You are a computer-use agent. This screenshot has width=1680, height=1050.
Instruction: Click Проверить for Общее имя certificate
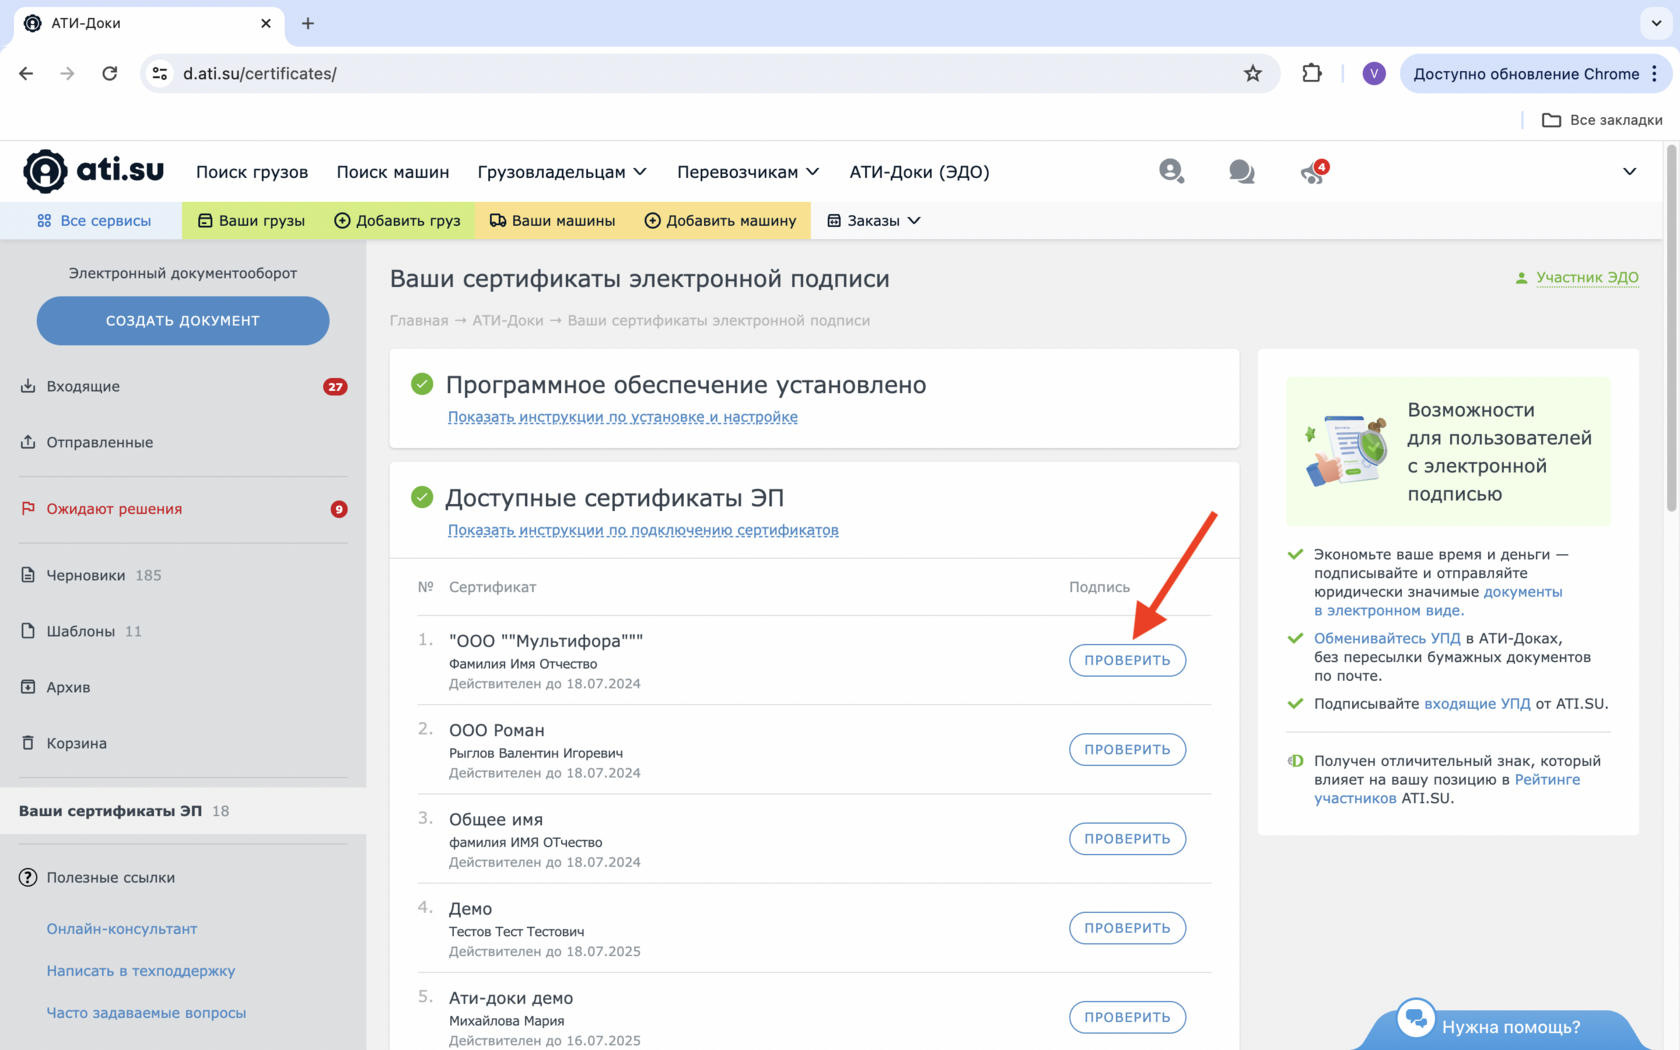[x=1127, y=838]
